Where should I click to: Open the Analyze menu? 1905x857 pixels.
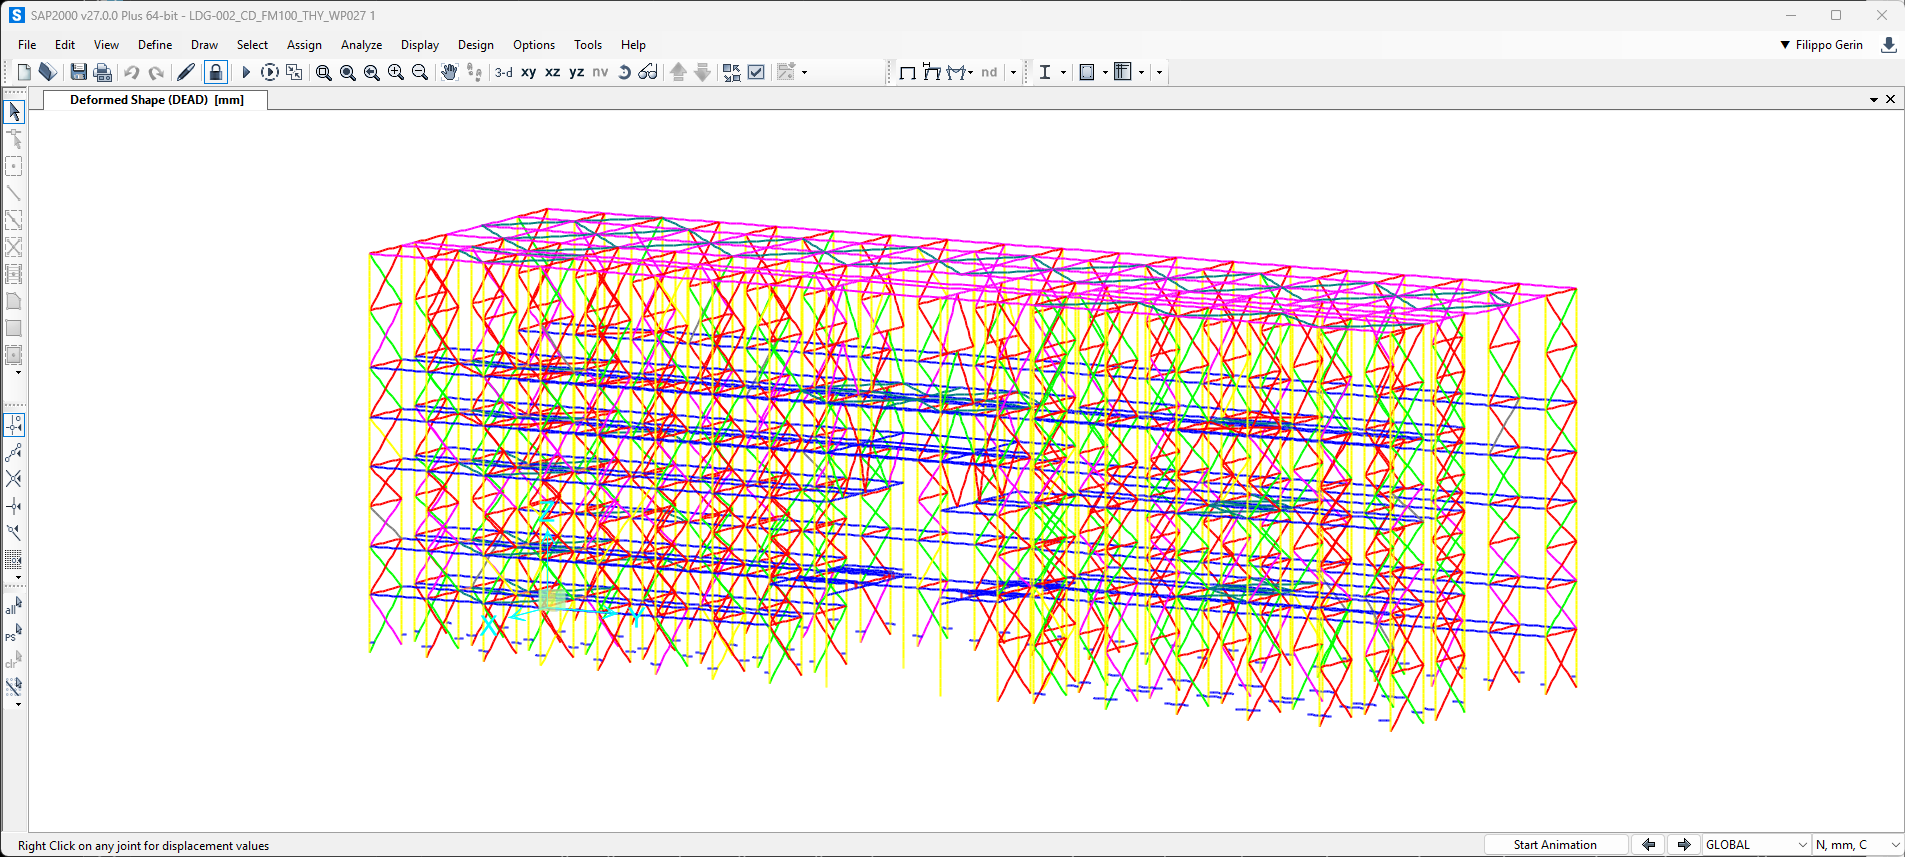(x=361, y=45)
